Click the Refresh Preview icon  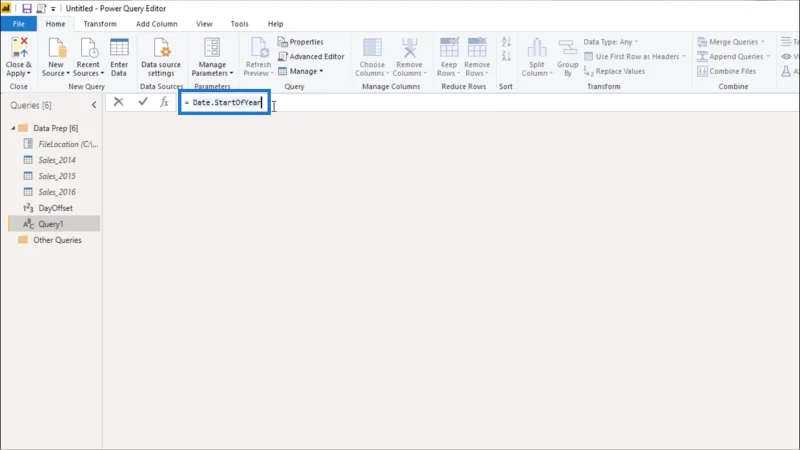pos(259,48)
